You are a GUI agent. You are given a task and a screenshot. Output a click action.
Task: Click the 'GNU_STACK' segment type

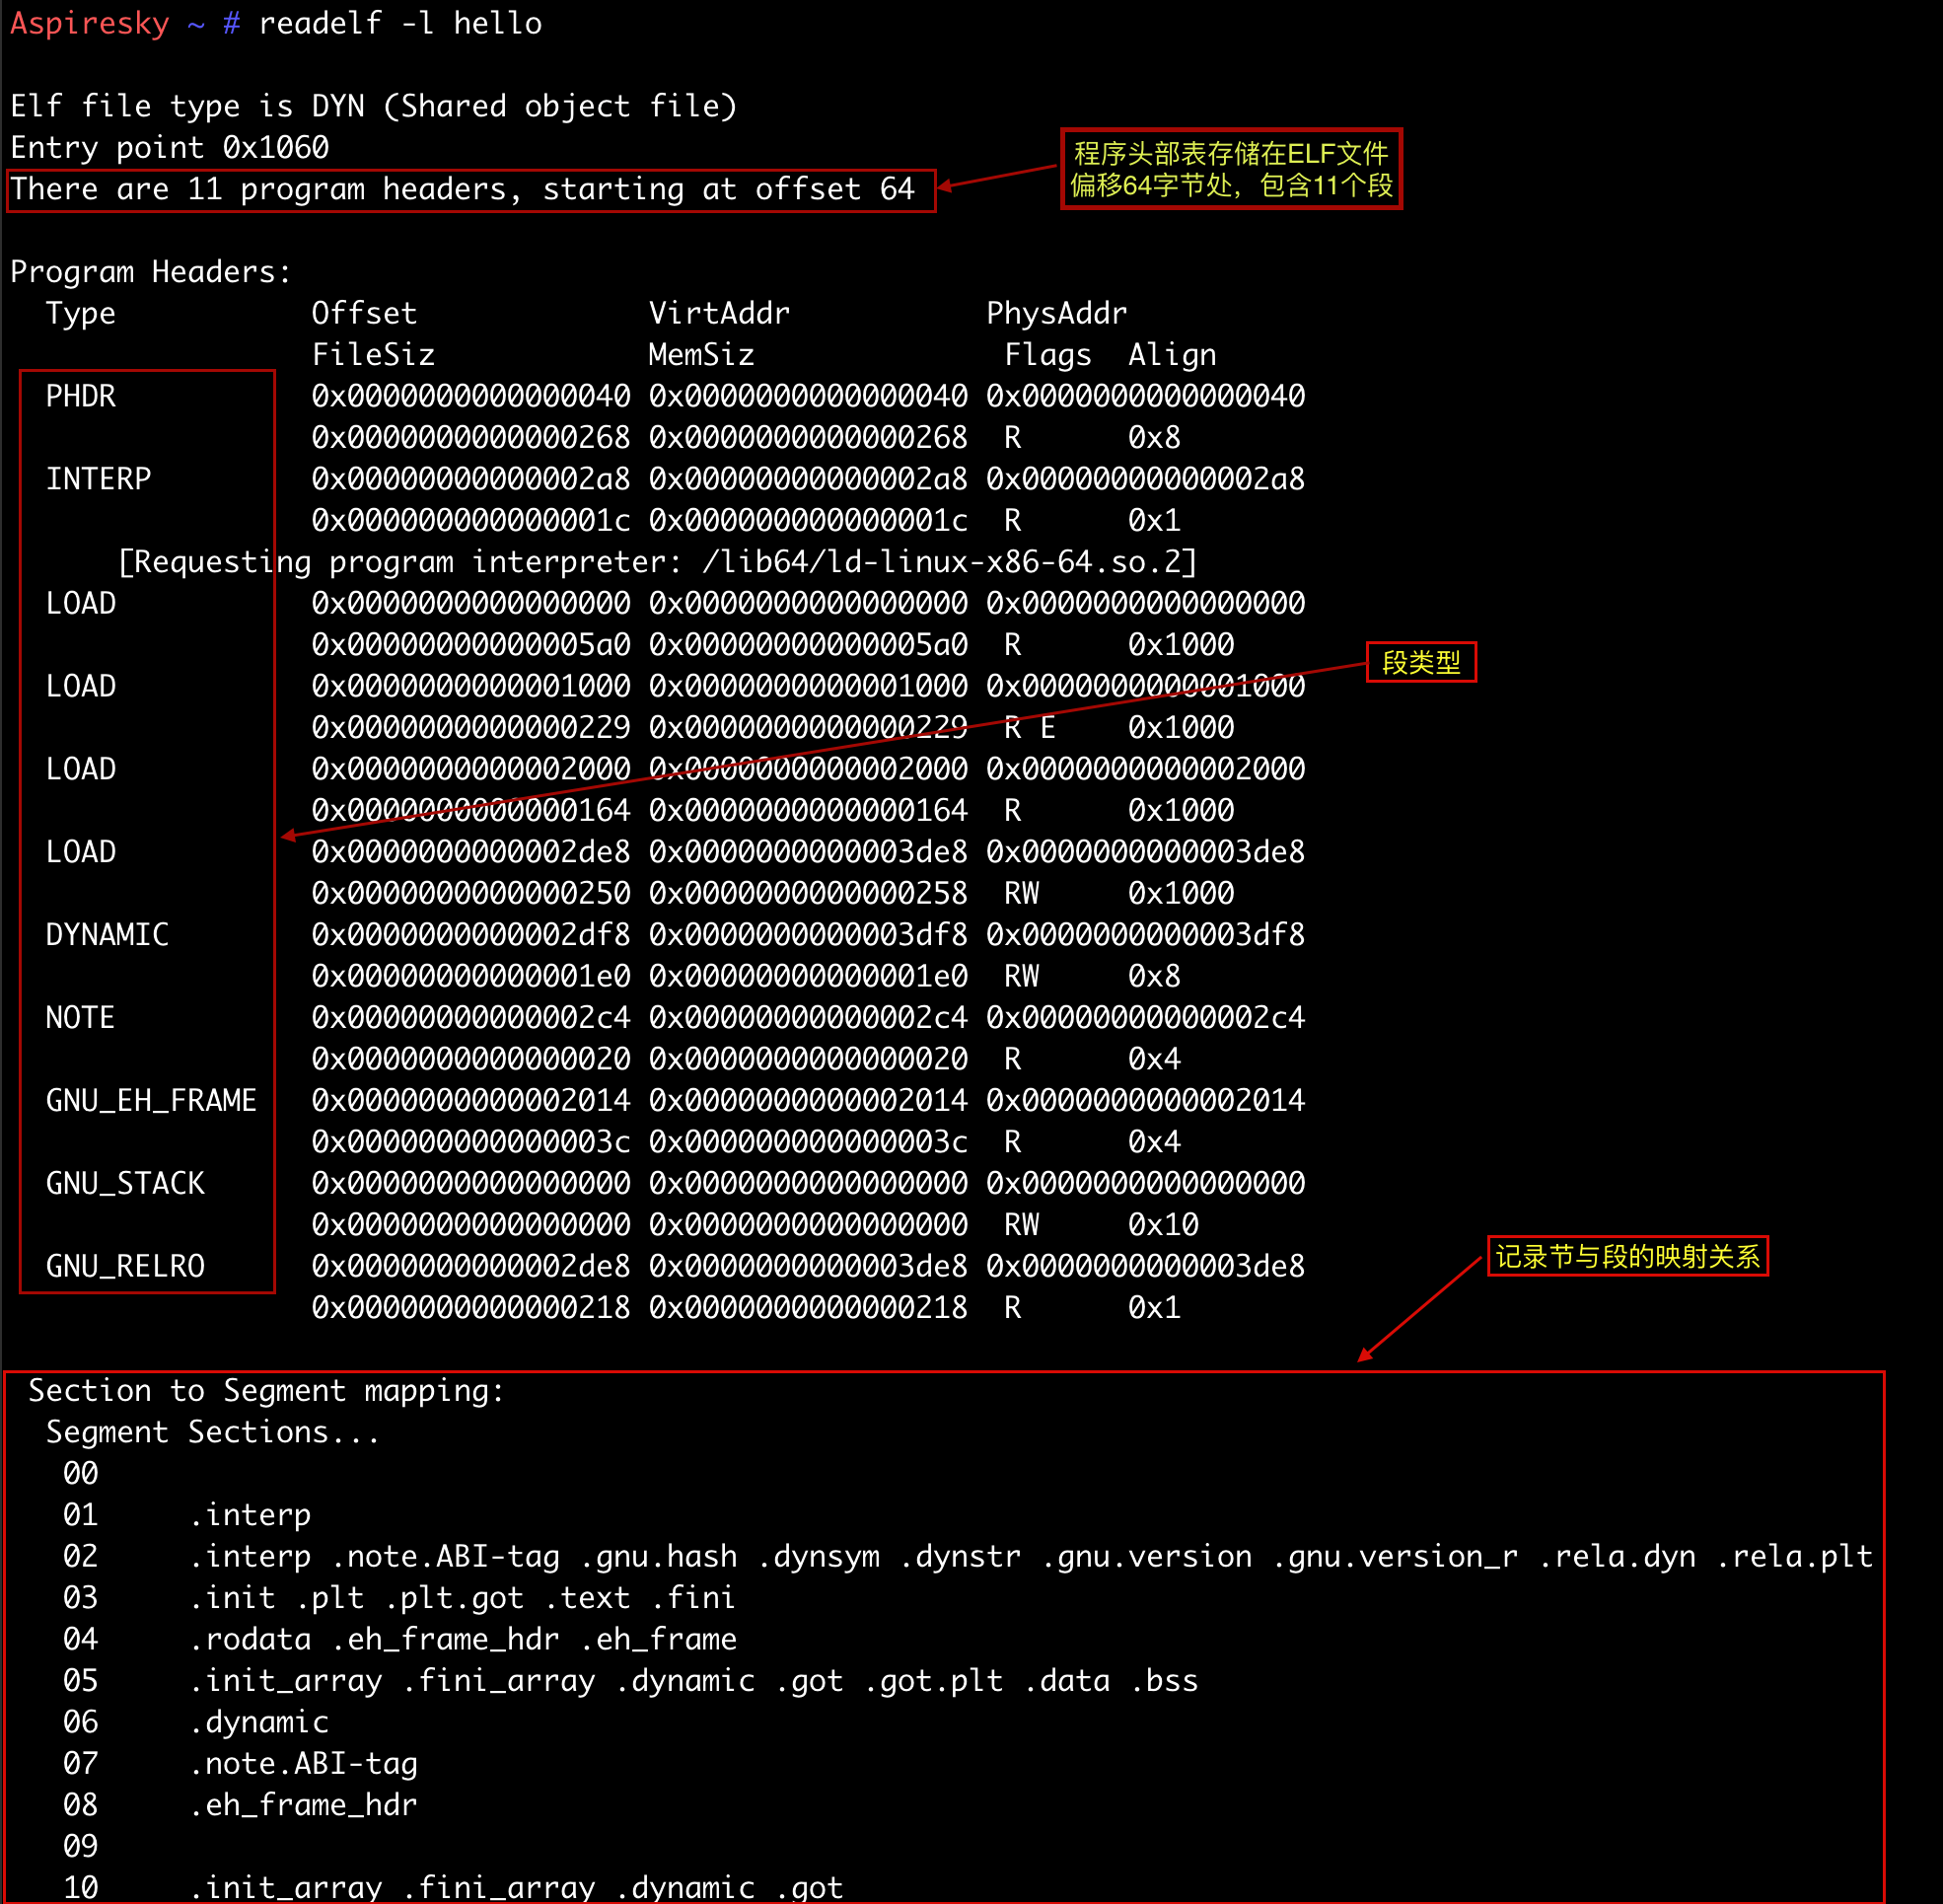125,1183
